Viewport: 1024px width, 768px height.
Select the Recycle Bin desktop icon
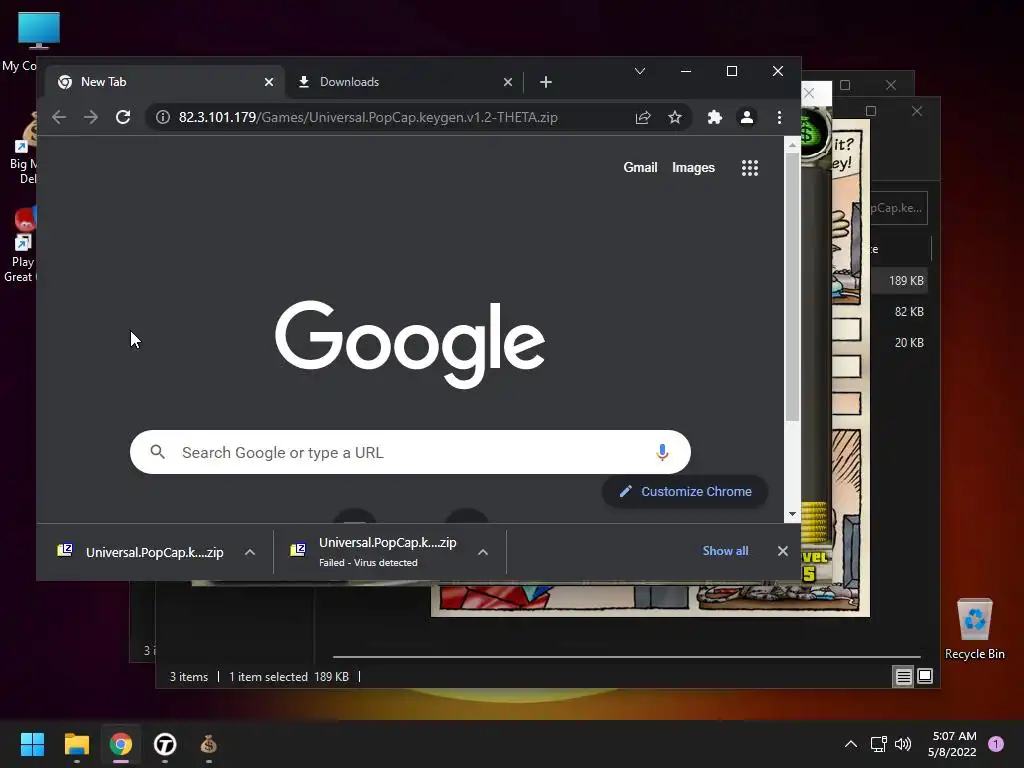(974, 628)
